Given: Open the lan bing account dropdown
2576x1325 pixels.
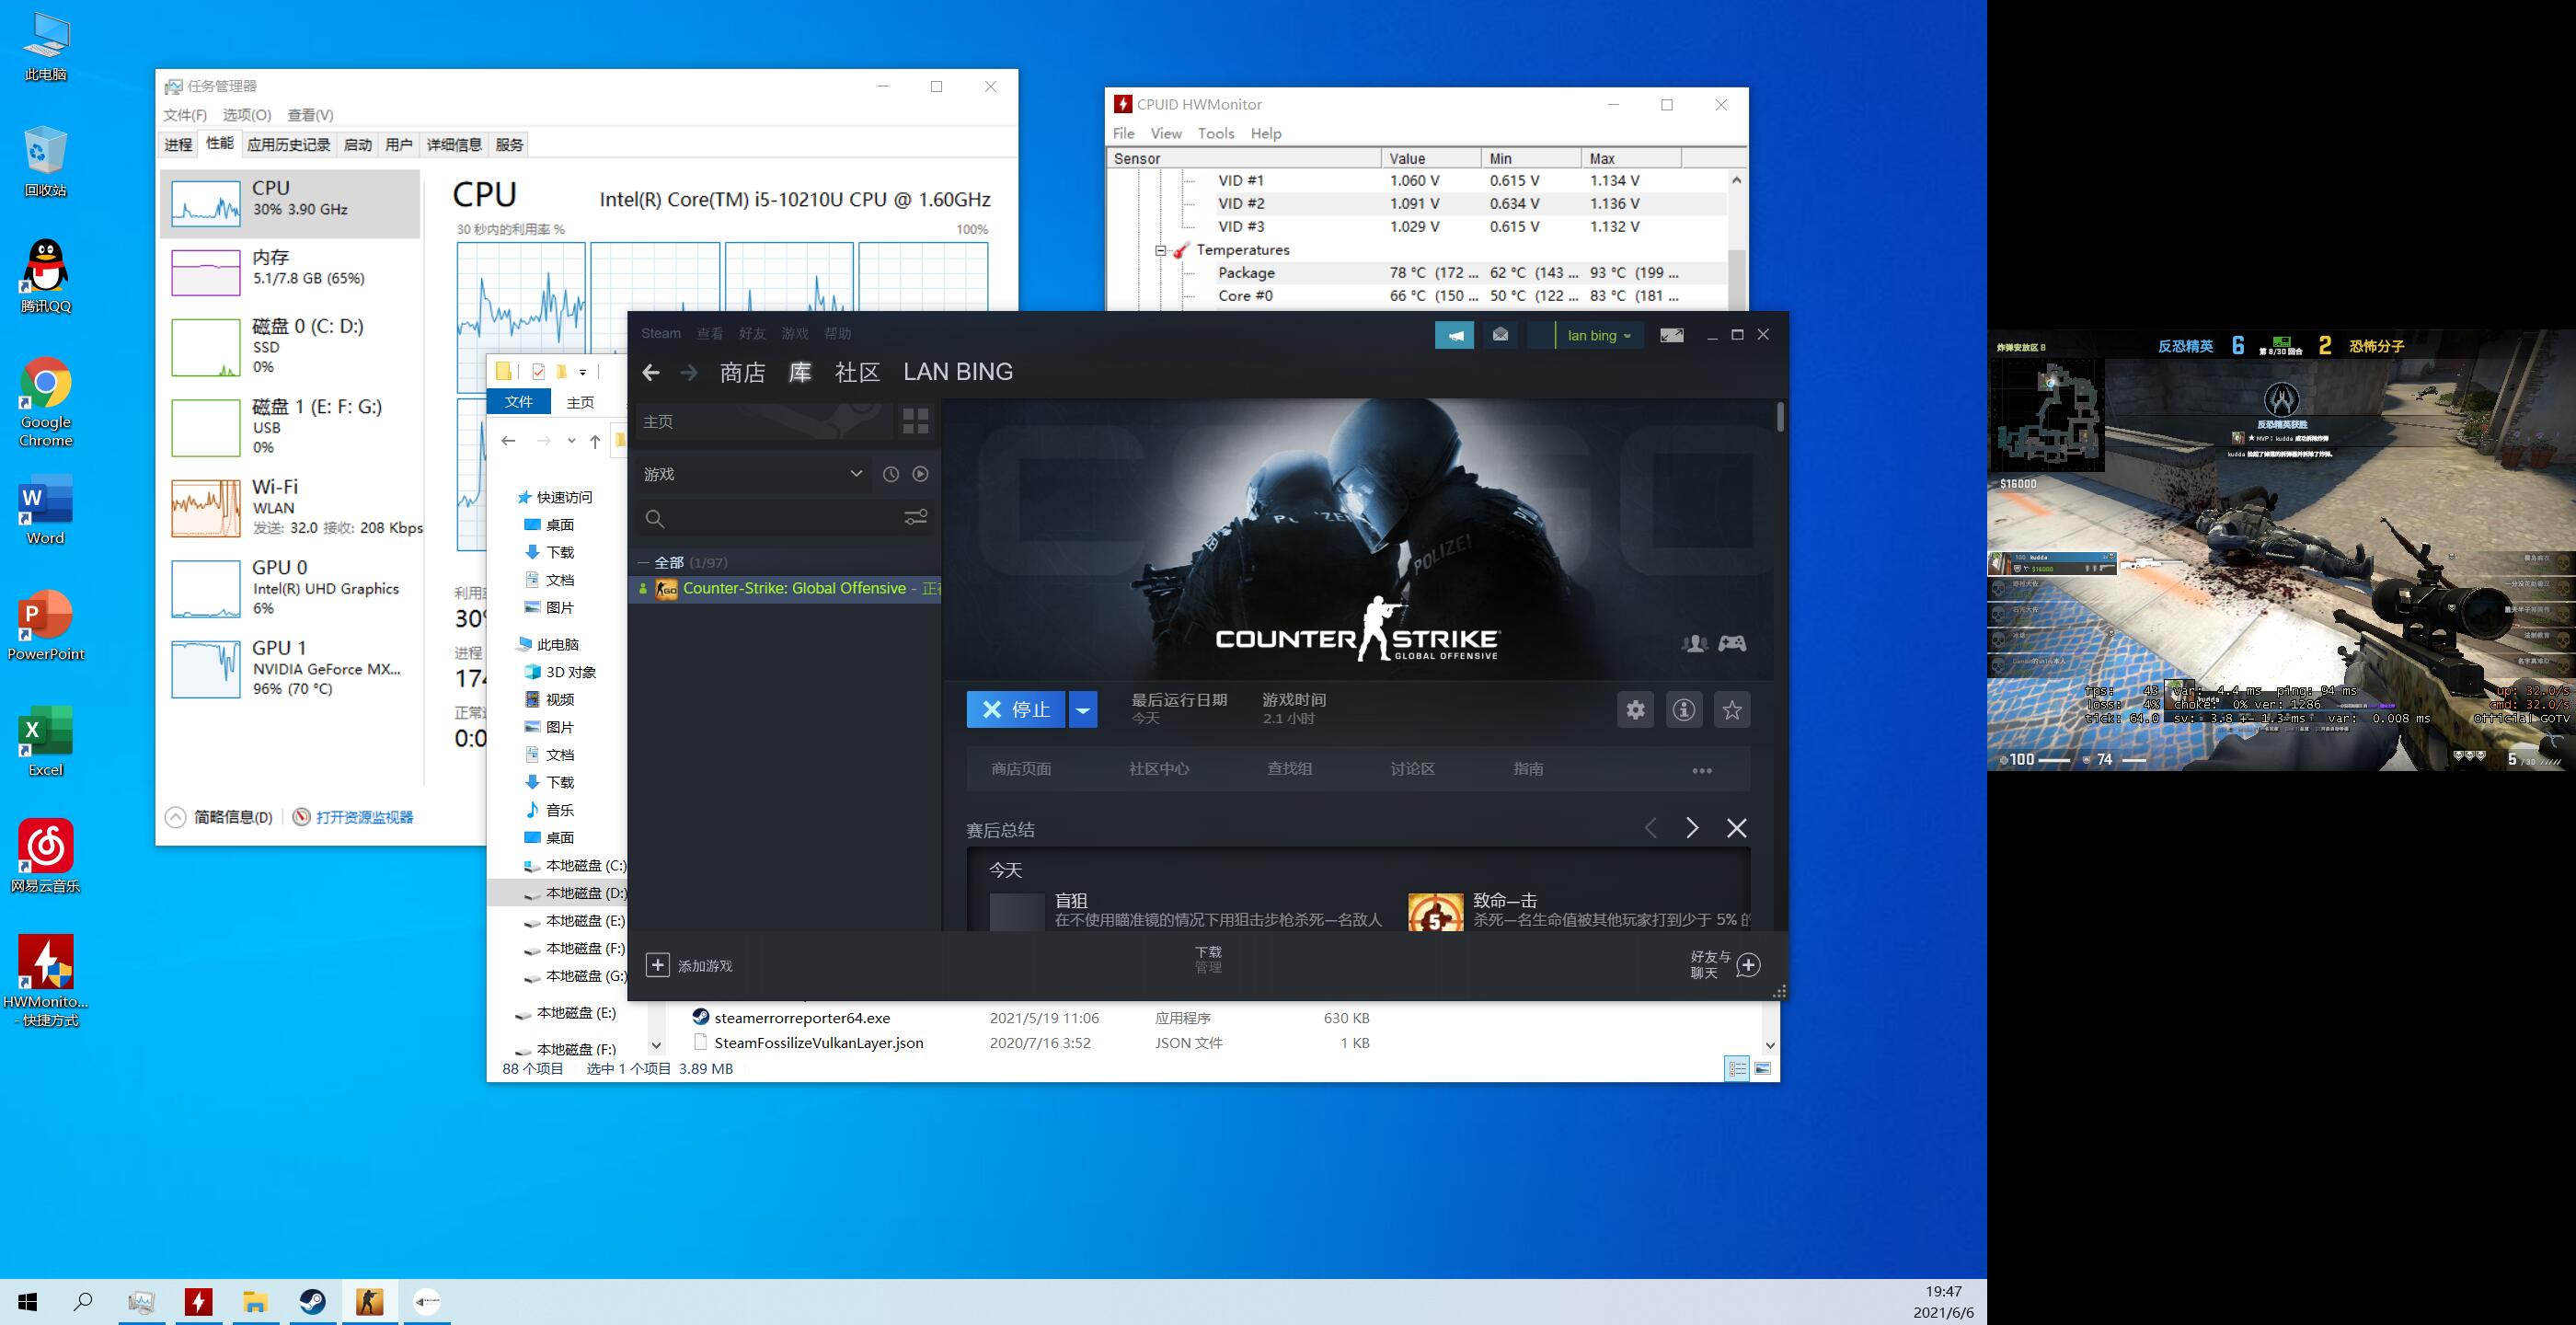Looking at the screenshot, I should pos(1598,335).
